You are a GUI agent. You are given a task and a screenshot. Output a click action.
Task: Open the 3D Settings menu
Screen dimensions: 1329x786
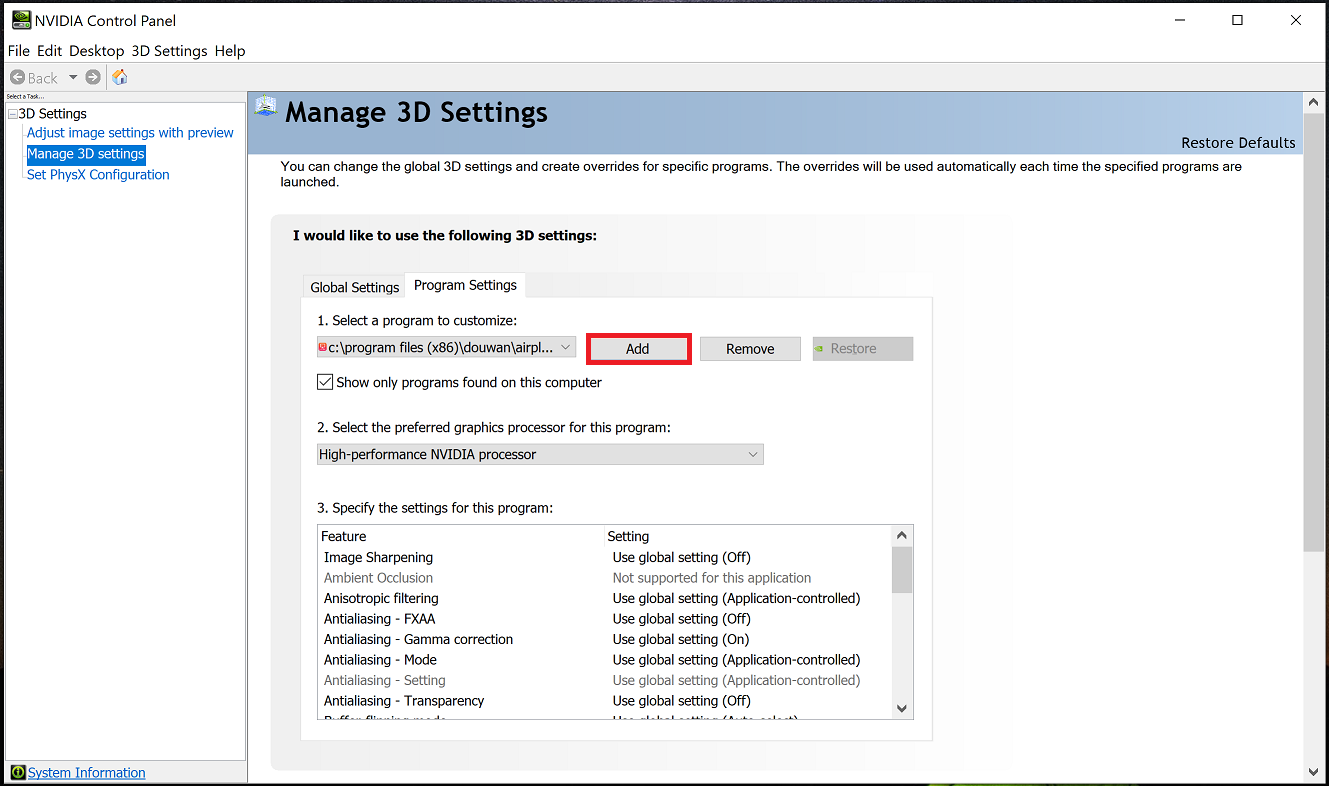click(x=169, y=50)
